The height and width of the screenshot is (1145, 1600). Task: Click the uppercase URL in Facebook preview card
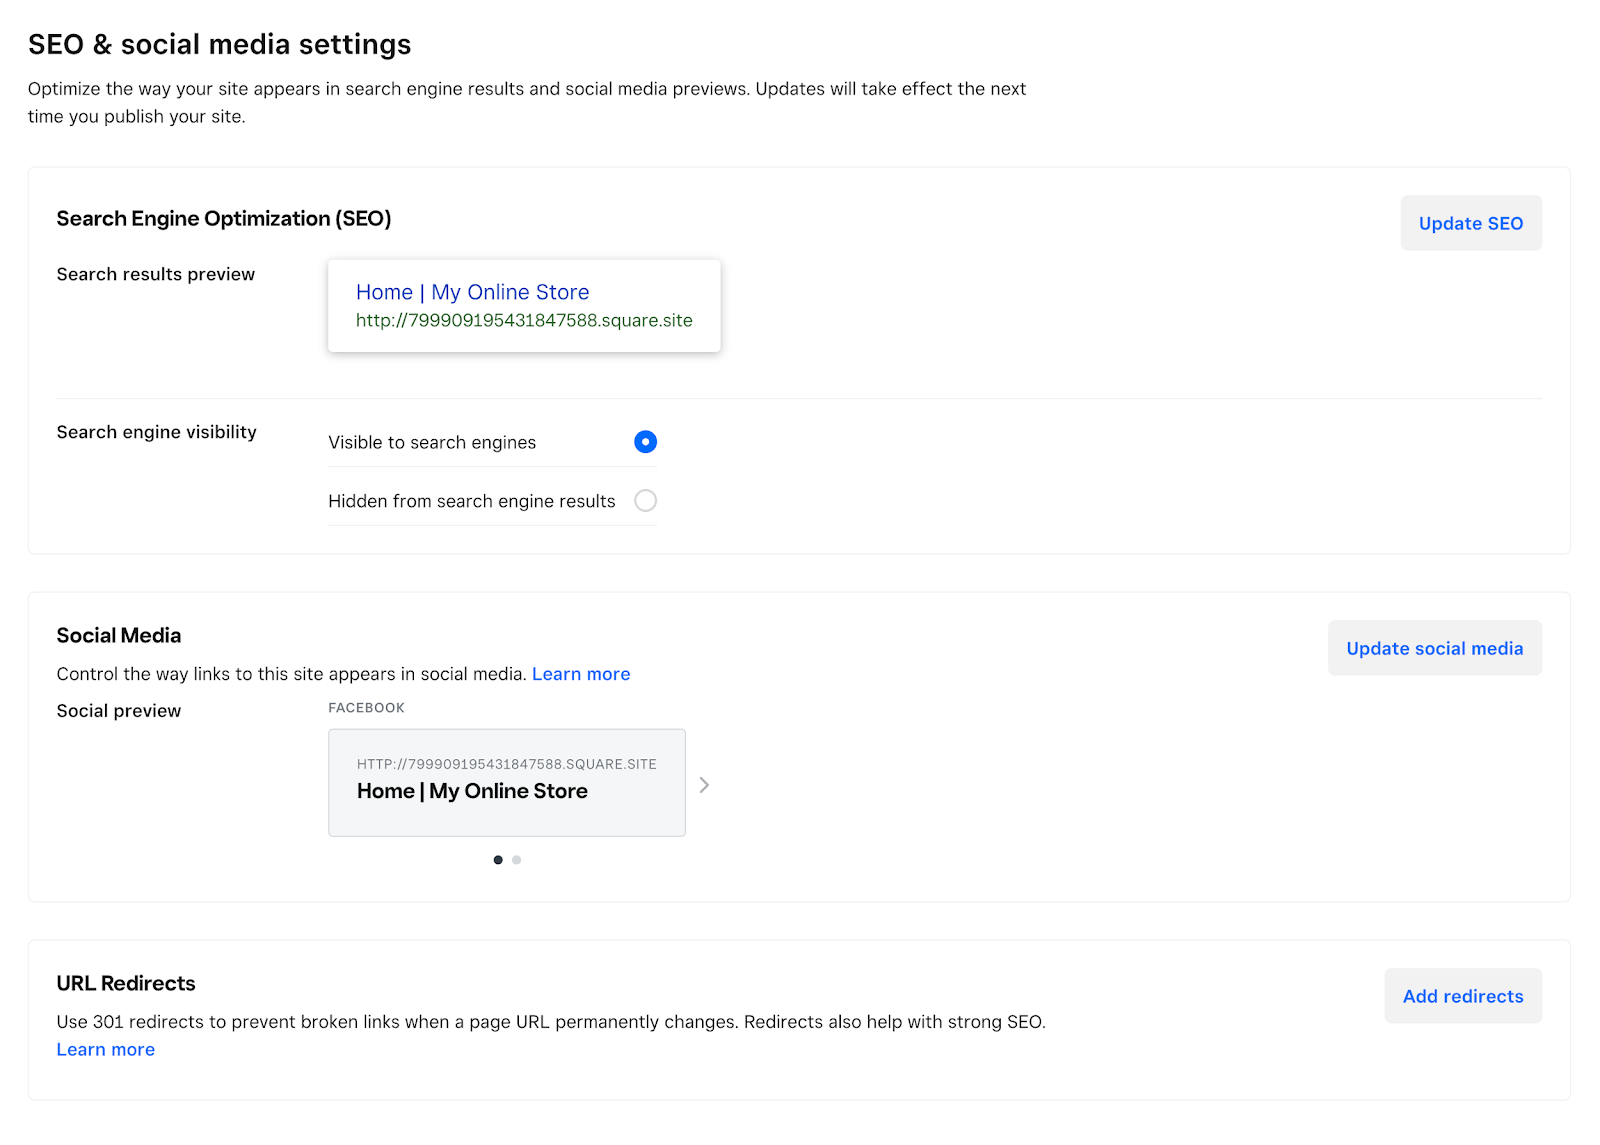pos(506,764)
